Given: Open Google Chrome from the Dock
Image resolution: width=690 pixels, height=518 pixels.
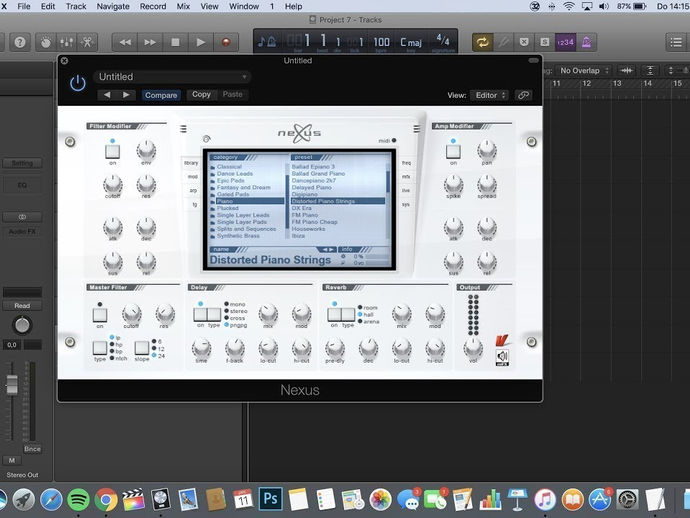Looking at the screenshot, I should pos(106,500).
